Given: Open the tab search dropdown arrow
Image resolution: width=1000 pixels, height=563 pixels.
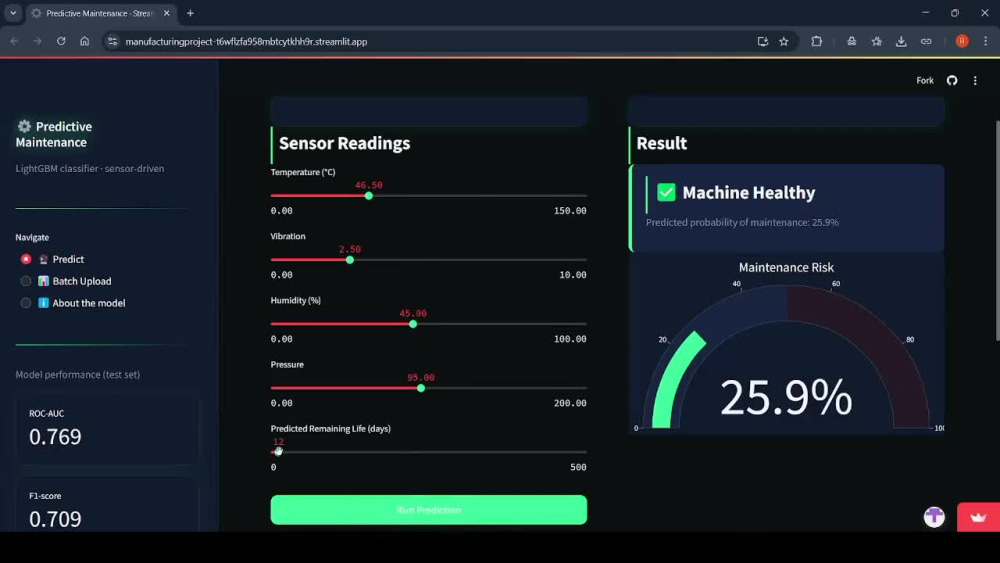Looking at the screenshot, I should (13, 13).
